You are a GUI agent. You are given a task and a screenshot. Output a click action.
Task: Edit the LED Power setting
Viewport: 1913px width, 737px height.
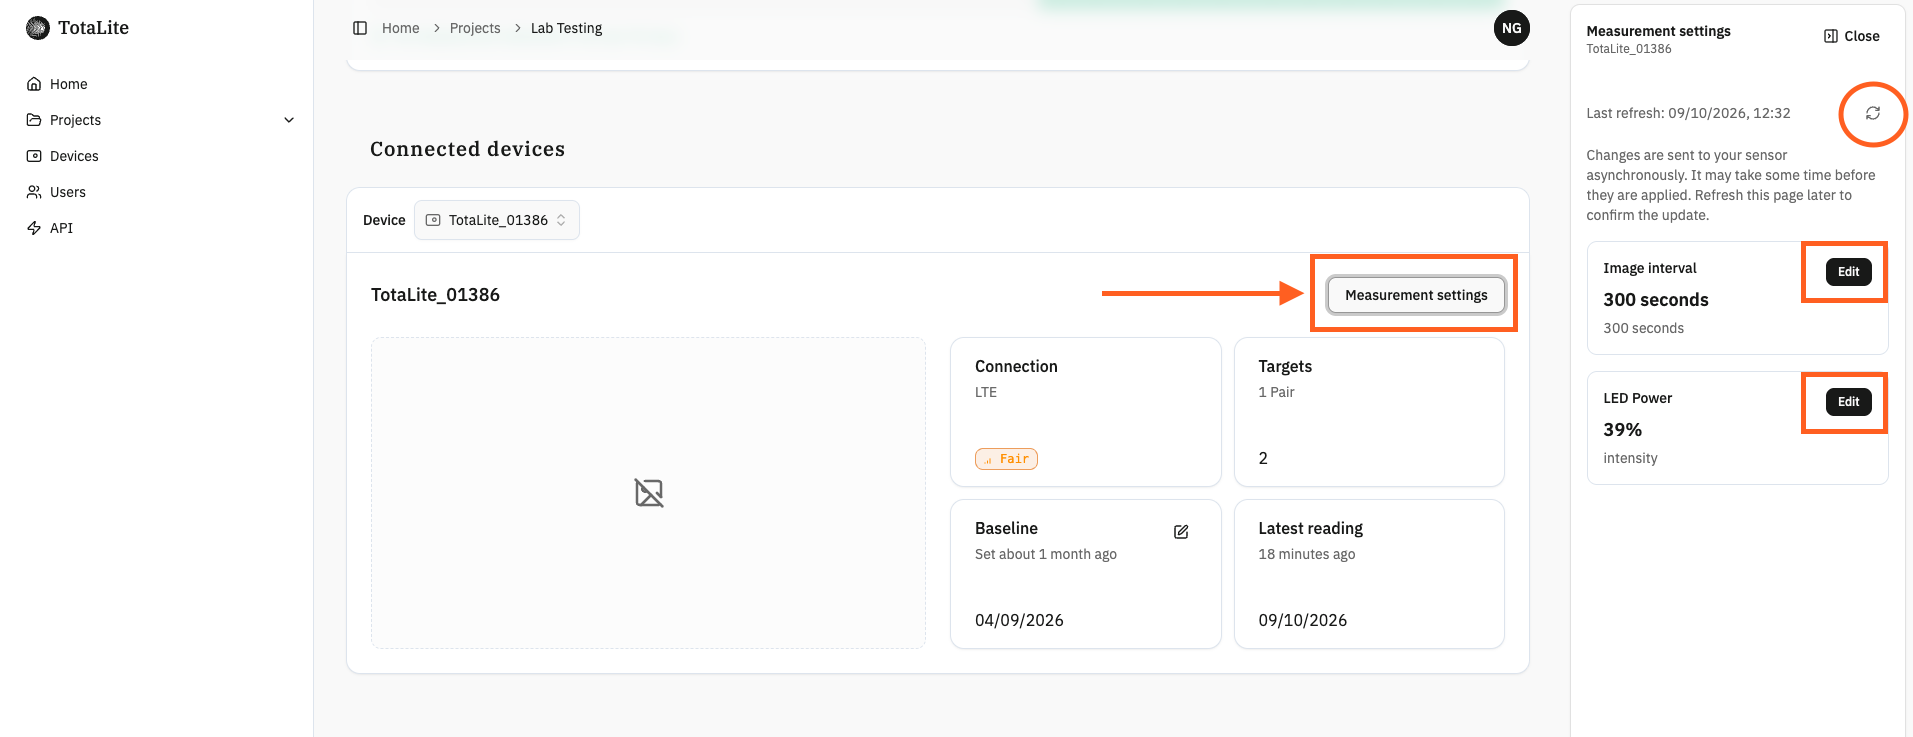1848,402
